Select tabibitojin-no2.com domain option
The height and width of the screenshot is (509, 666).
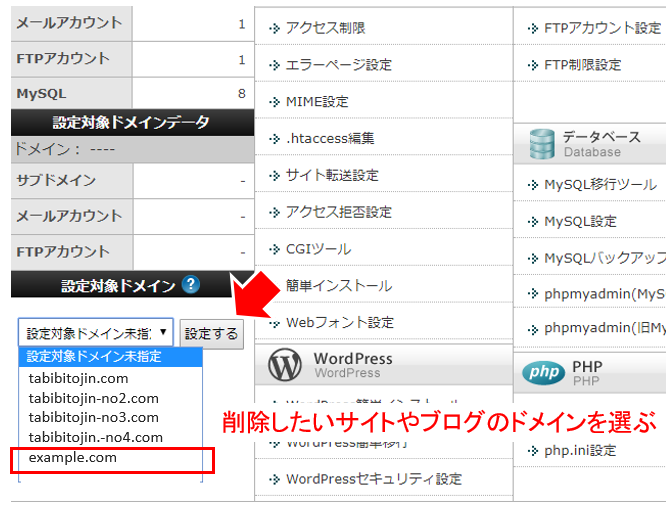click(x=93, y=398)
